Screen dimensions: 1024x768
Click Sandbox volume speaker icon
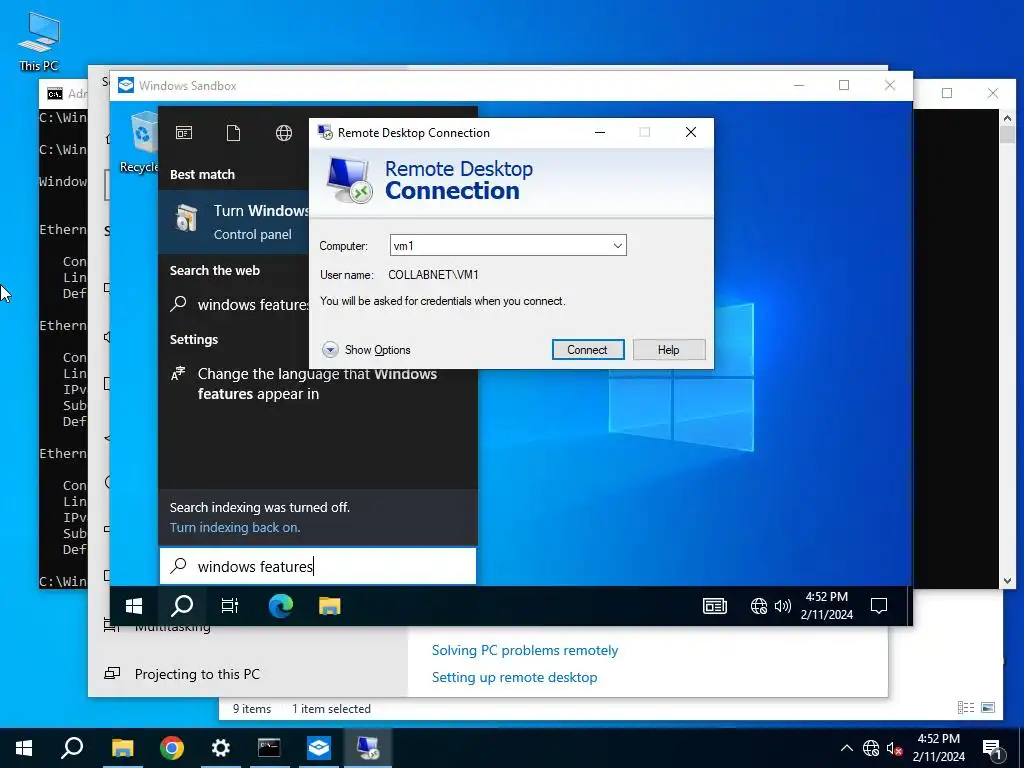(x=782, y=606)
